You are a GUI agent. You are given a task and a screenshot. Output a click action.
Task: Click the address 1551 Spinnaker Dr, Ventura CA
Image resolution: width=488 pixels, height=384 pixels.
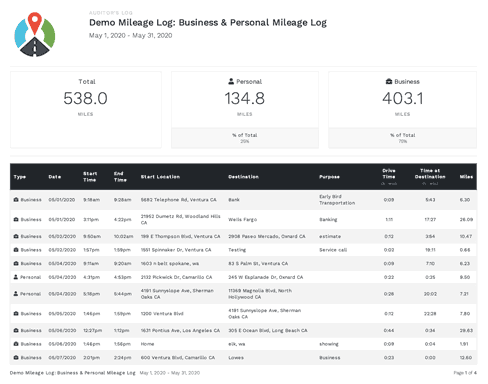tap(176, 250)
